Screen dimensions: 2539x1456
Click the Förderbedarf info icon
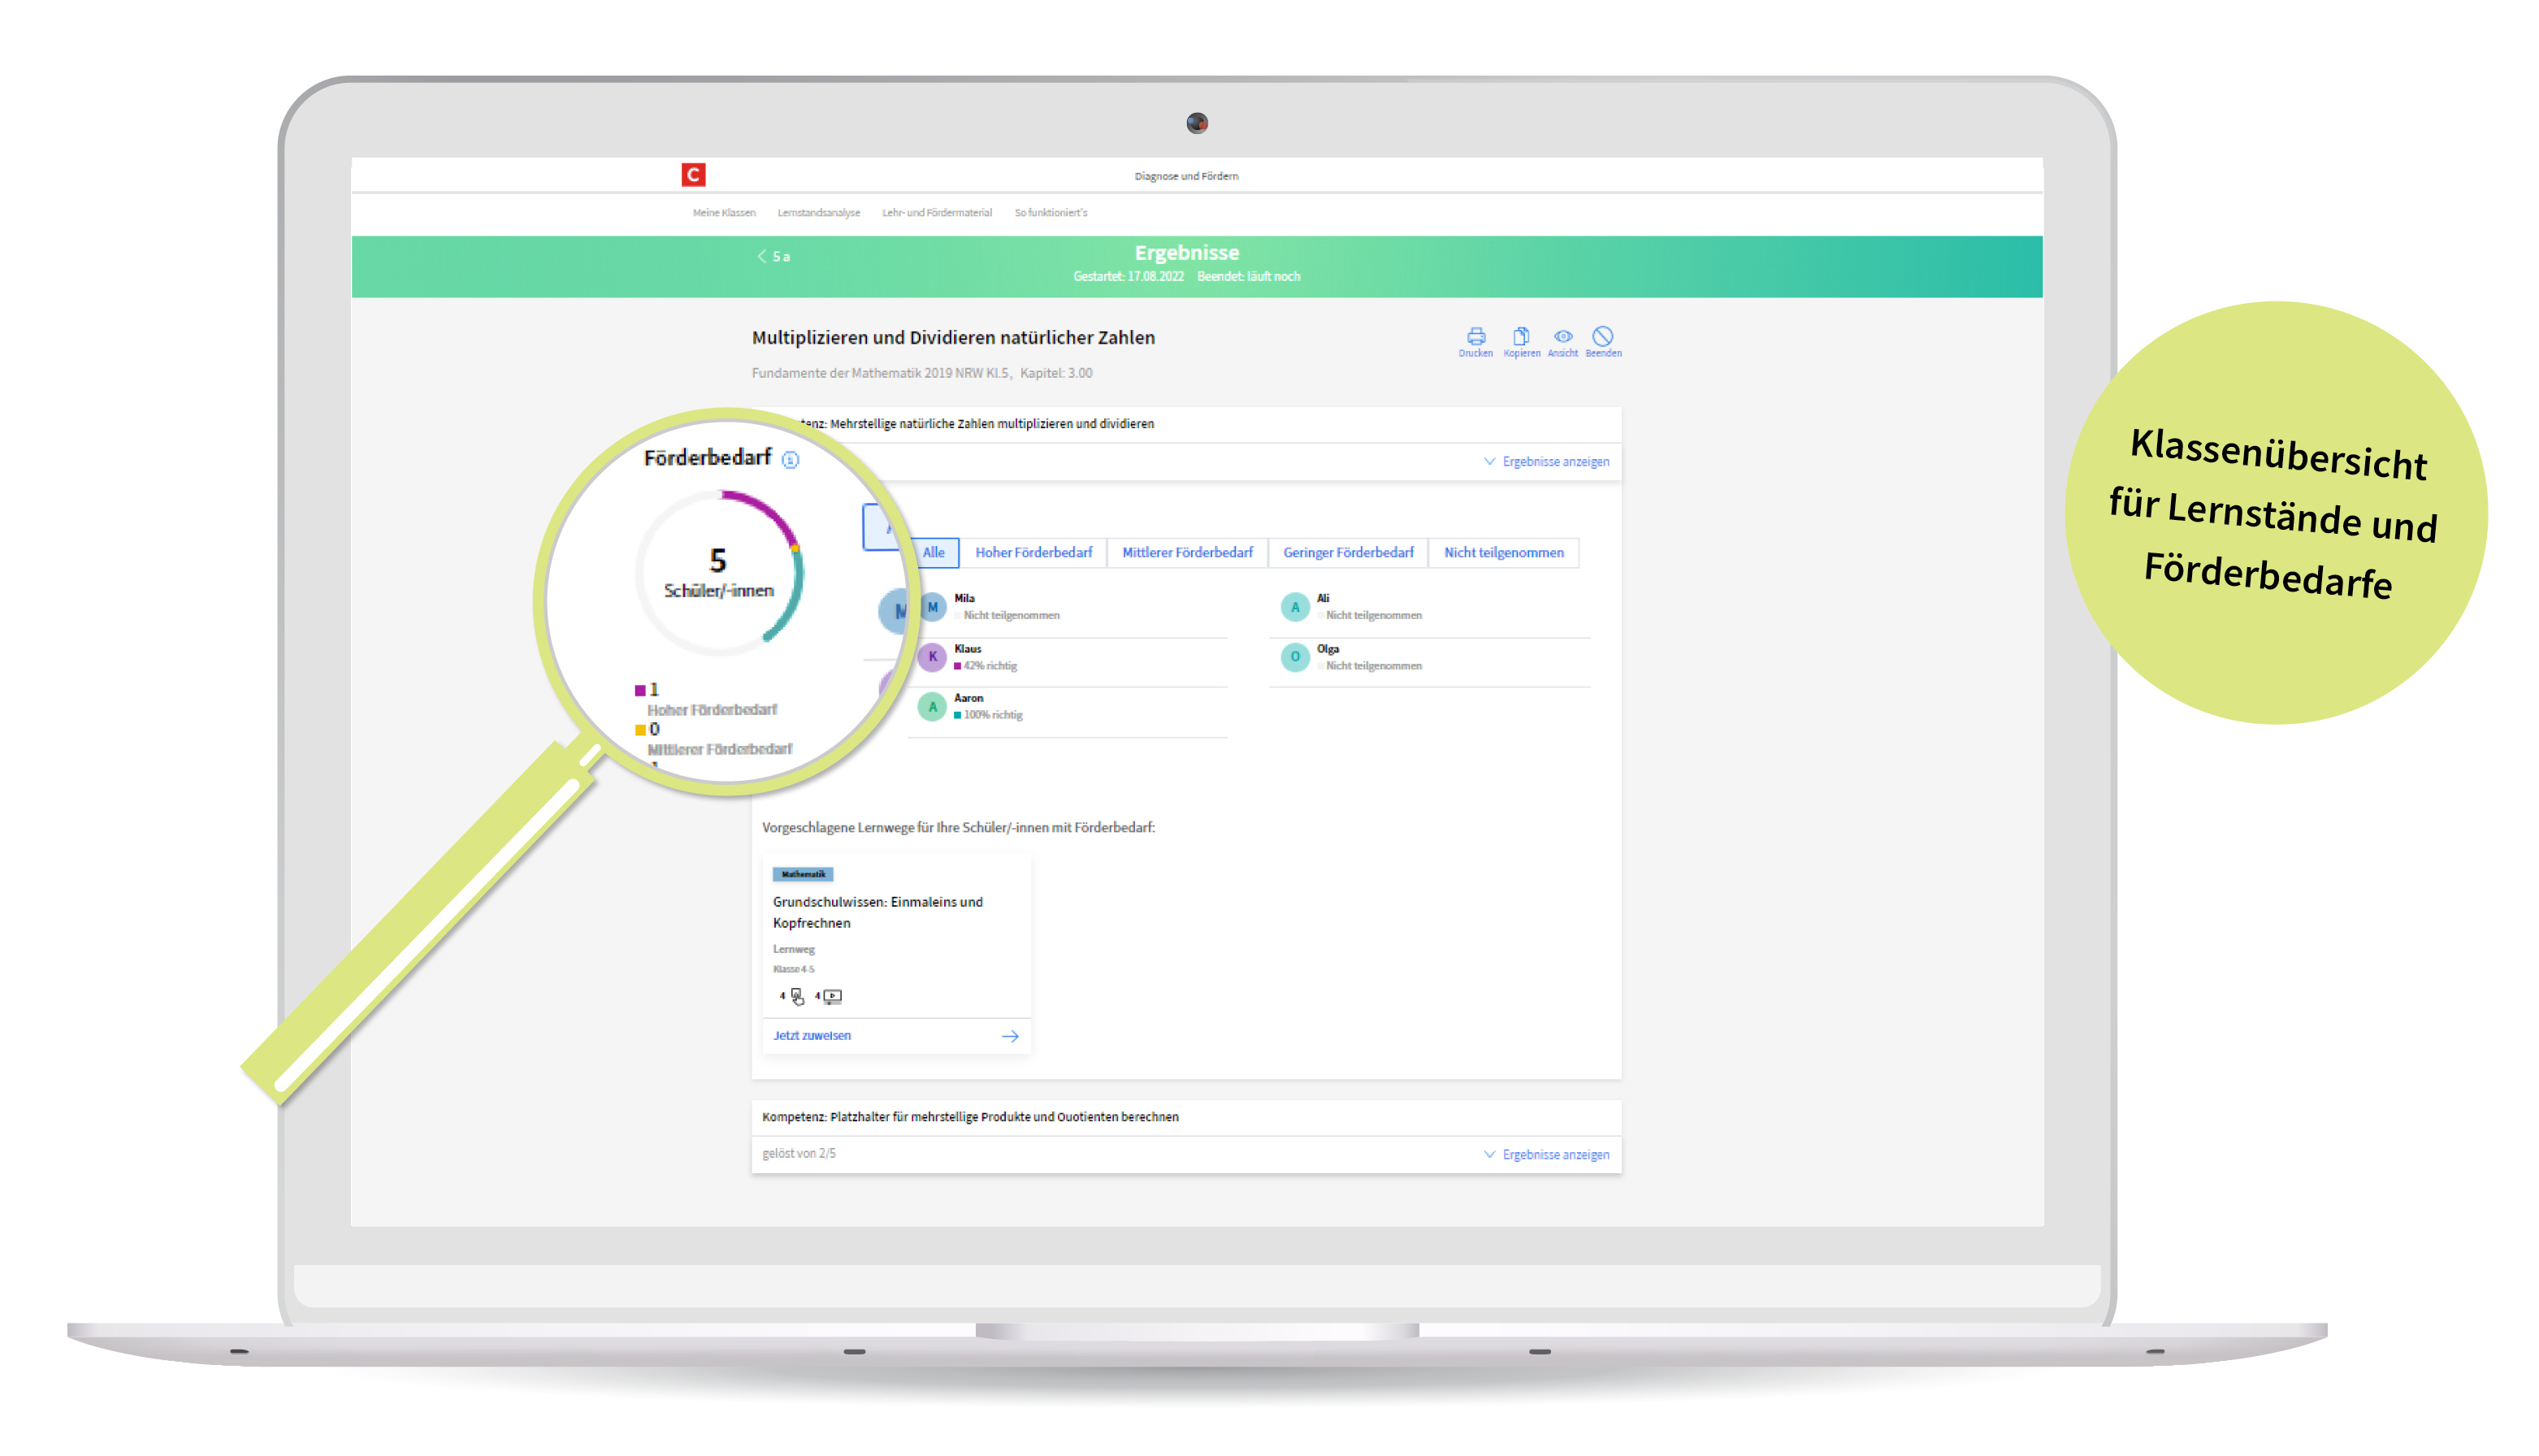[790, 460]
